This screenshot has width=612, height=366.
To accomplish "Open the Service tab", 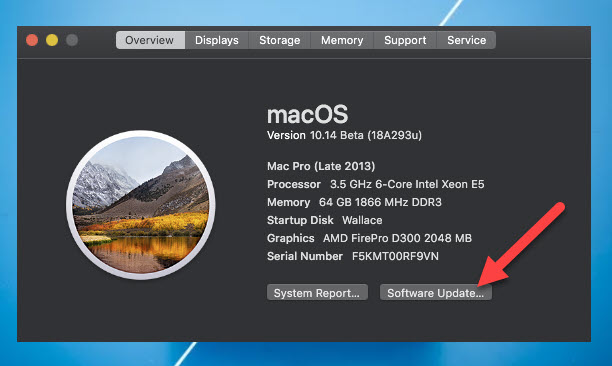I will (x=466, y=40).
